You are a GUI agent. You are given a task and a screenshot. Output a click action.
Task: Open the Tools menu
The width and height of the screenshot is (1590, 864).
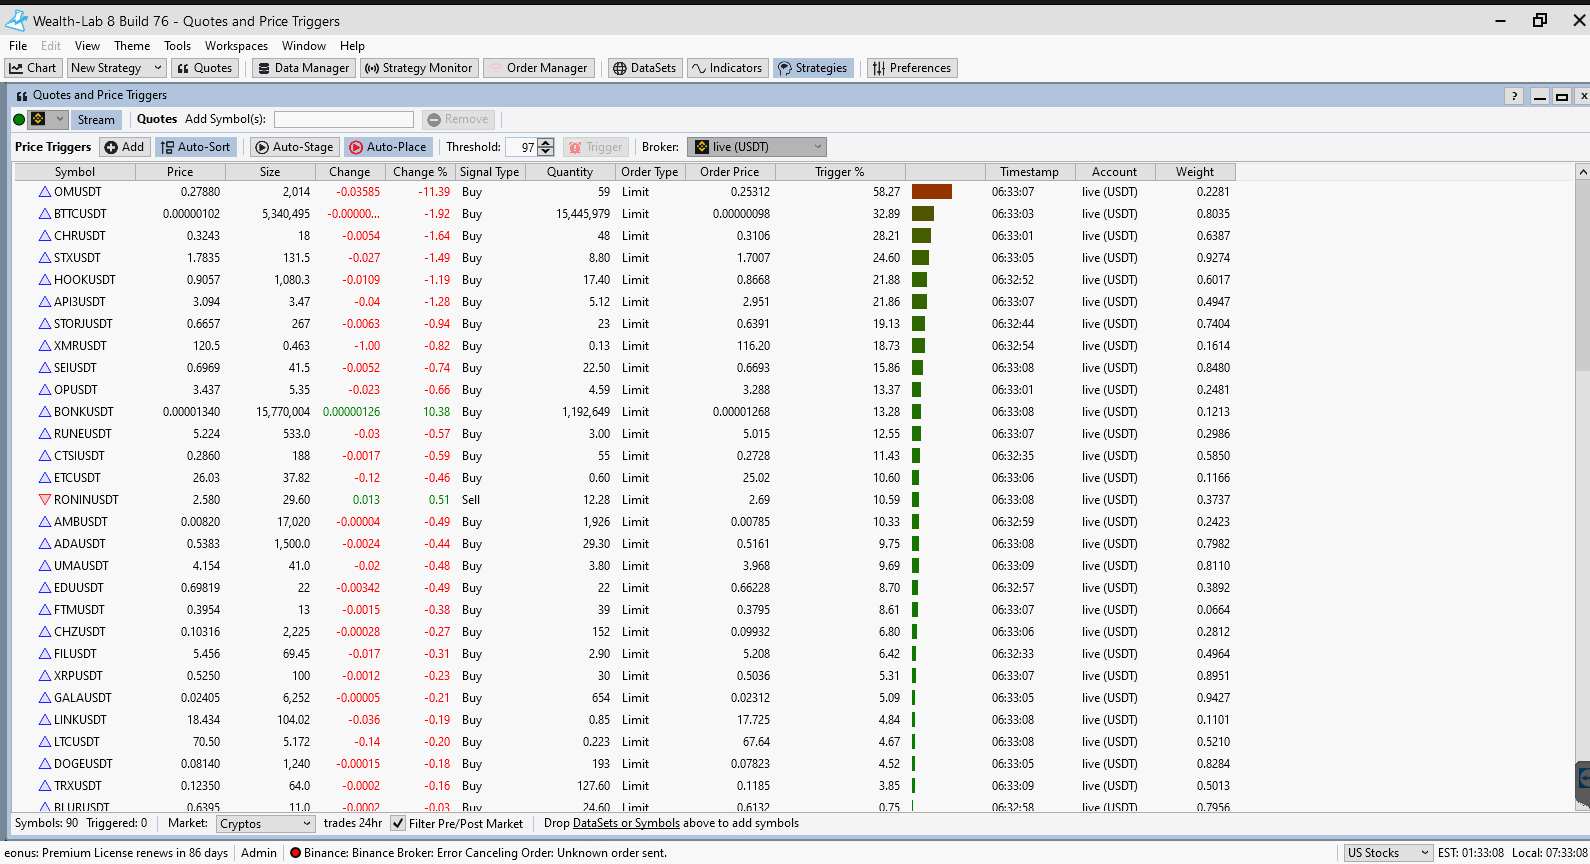177,46
